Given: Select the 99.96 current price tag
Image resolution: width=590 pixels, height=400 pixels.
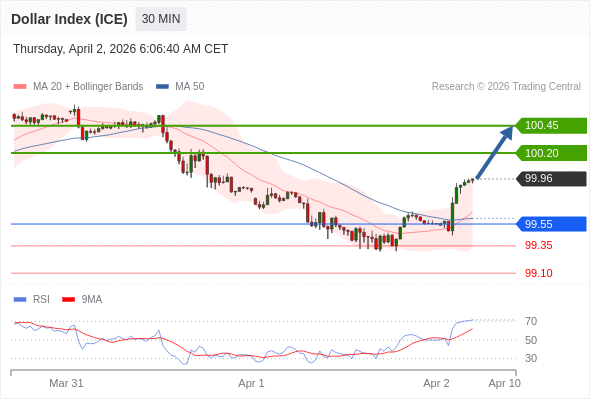Looking at the screenshot, I should (x=550, y=178).
